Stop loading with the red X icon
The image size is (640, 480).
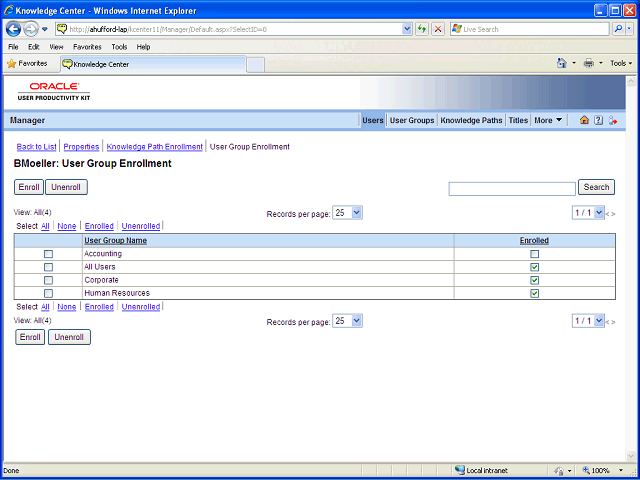click(x=438, y=29)
